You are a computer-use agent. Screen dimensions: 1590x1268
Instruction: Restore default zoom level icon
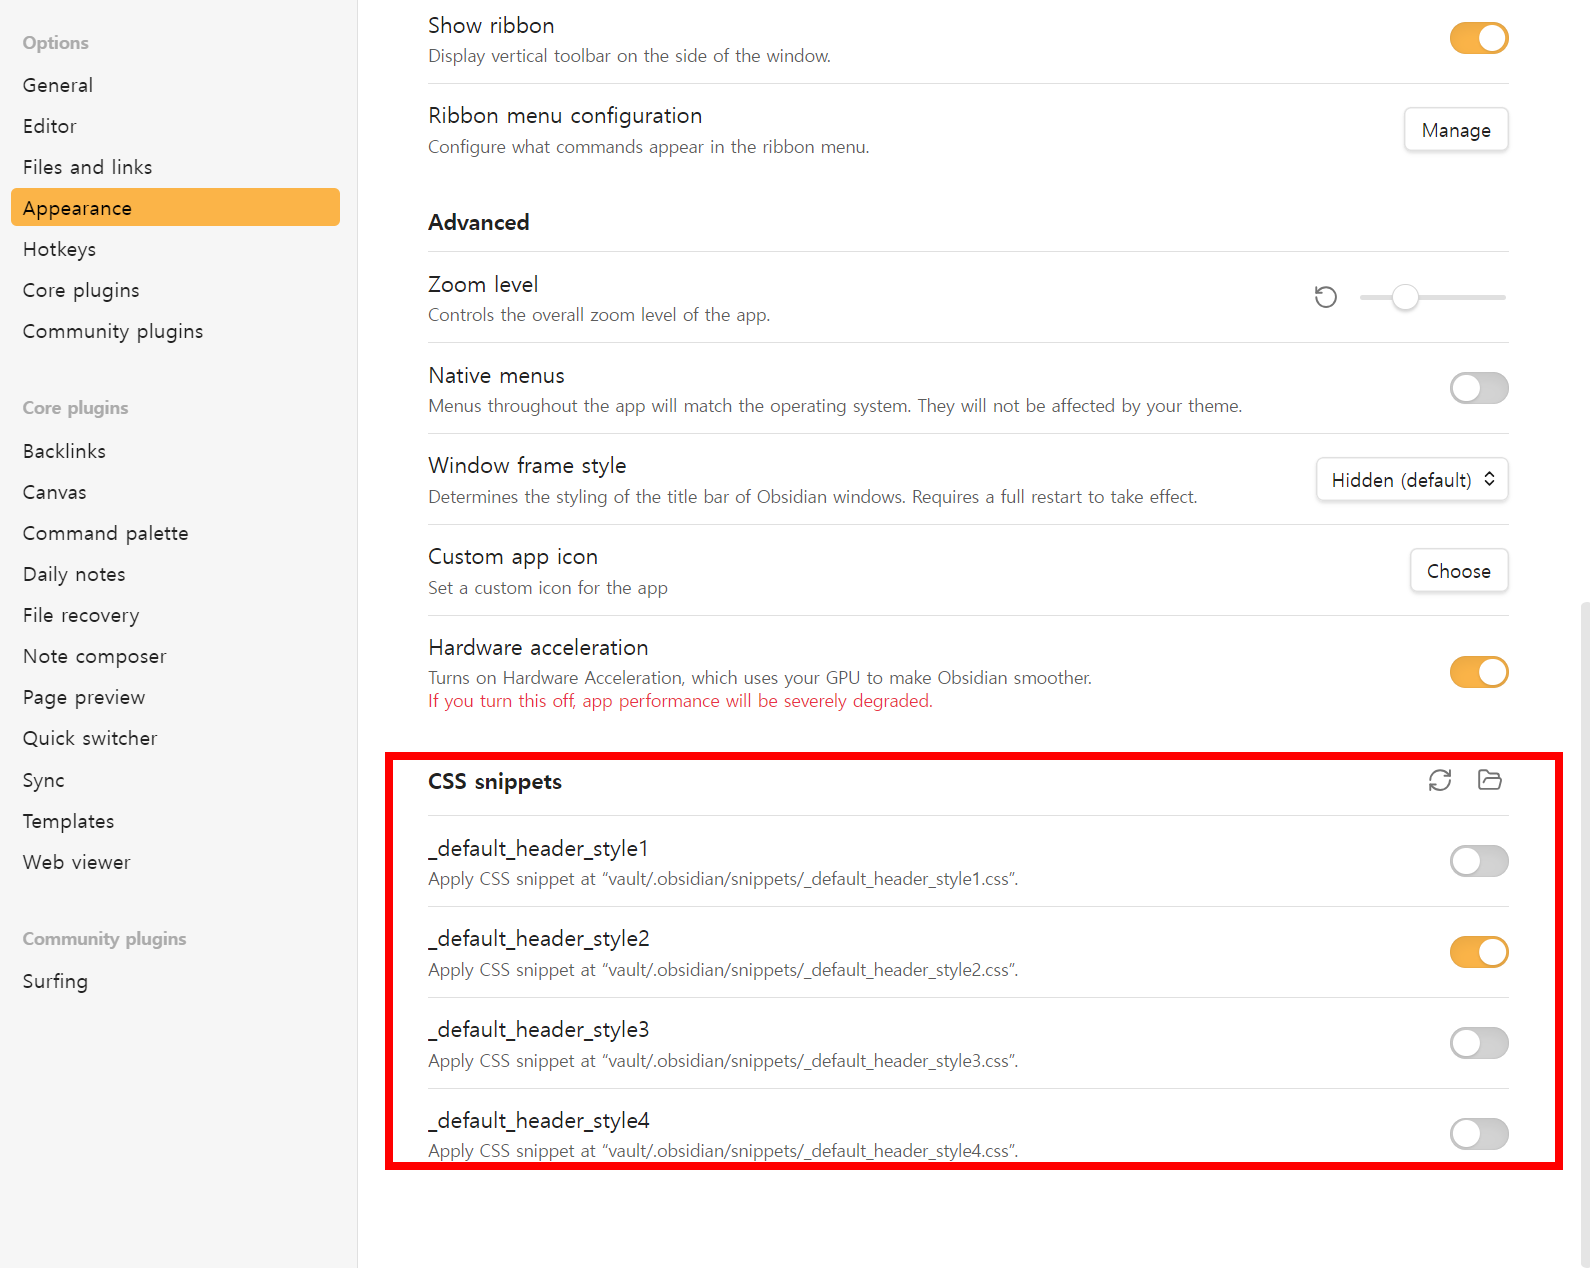pyautogui.click(x=1326, y=297)
